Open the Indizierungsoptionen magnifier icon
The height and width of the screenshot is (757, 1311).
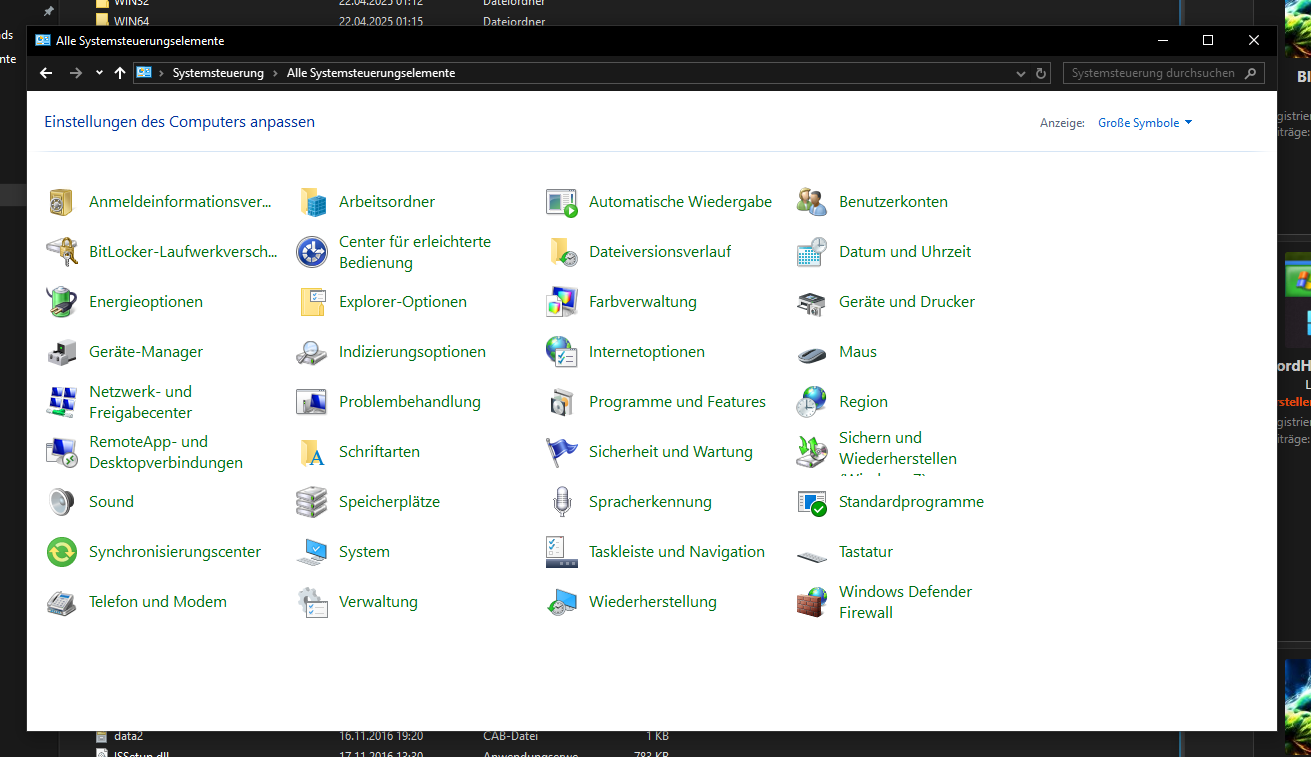pos(312,352)
